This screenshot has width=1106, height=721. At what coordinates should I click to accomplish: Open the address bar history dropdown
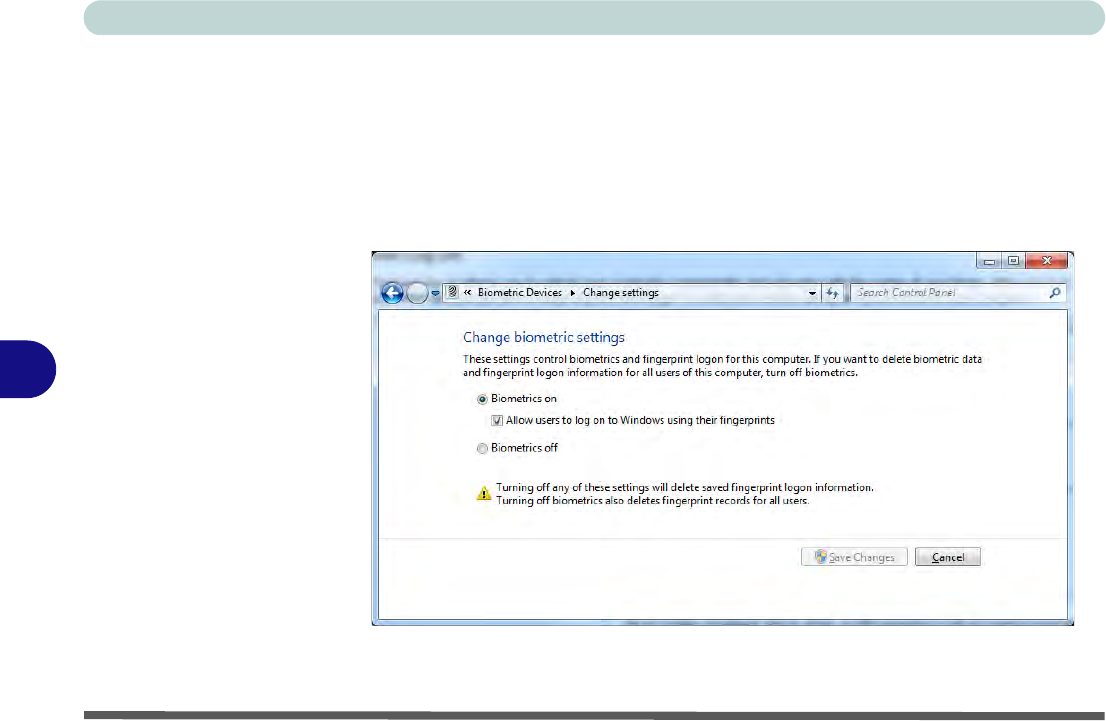click(812, 293)
